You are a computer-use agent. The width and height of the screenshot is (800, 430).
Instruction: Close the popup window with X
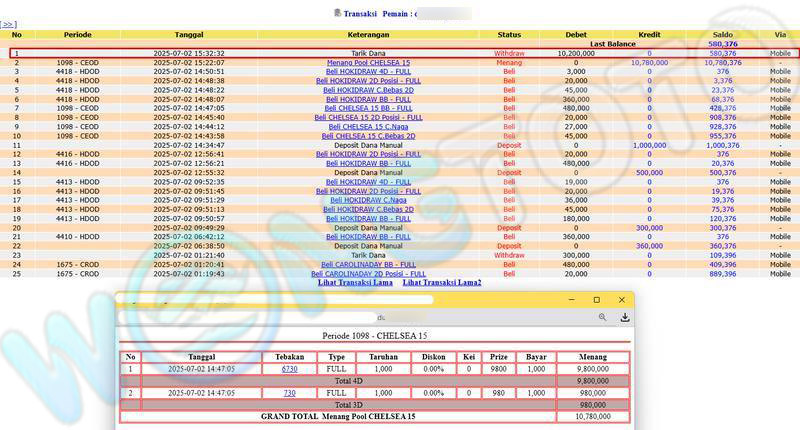click(622, 300)
